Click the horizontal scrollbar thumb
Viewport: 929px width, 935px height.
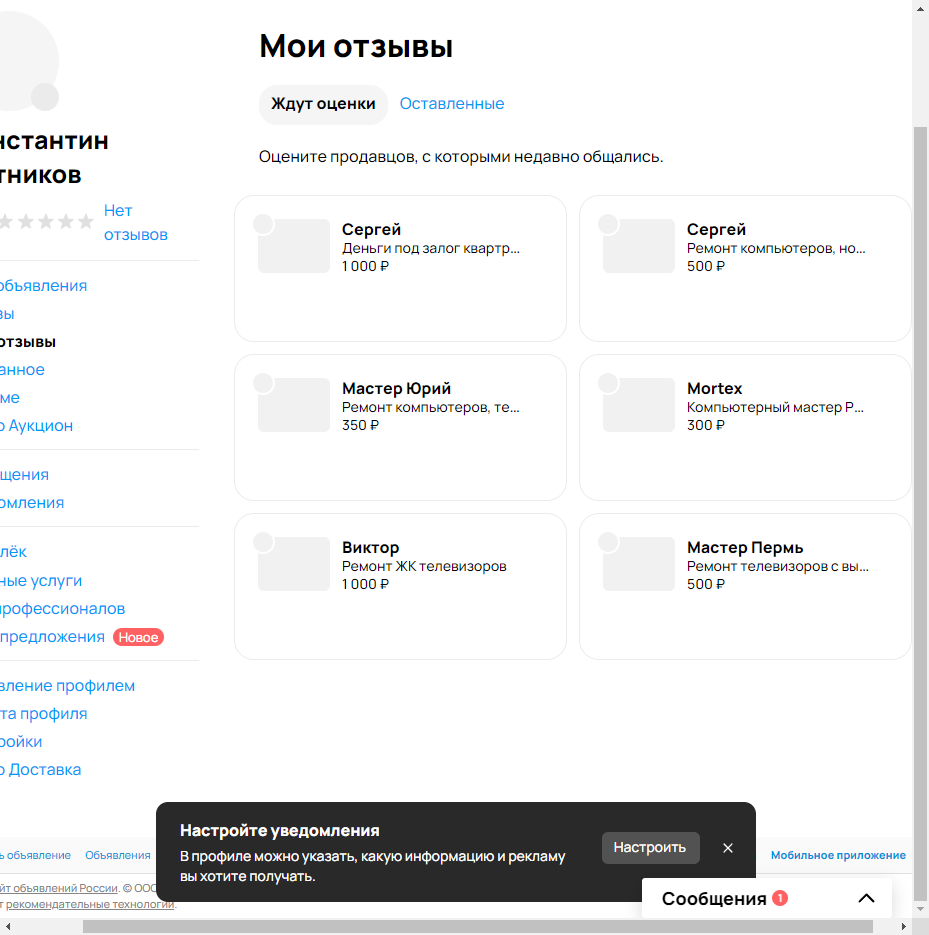click(477, 927)
